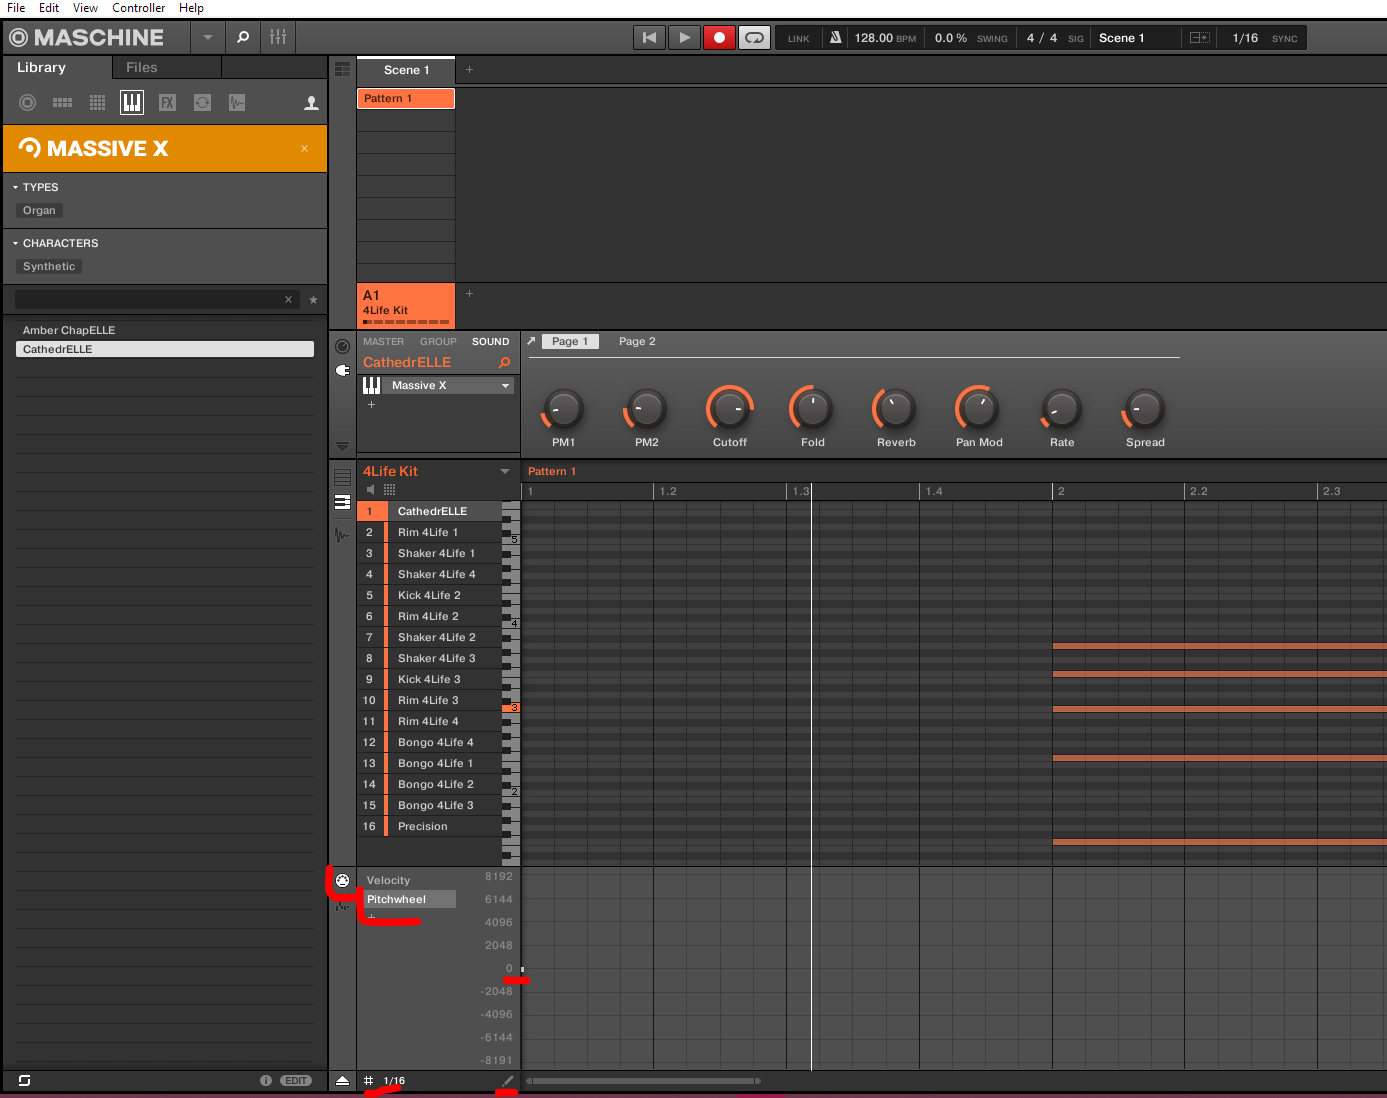Add a new scene with plus button
1387x1098 pixels.
469,70
